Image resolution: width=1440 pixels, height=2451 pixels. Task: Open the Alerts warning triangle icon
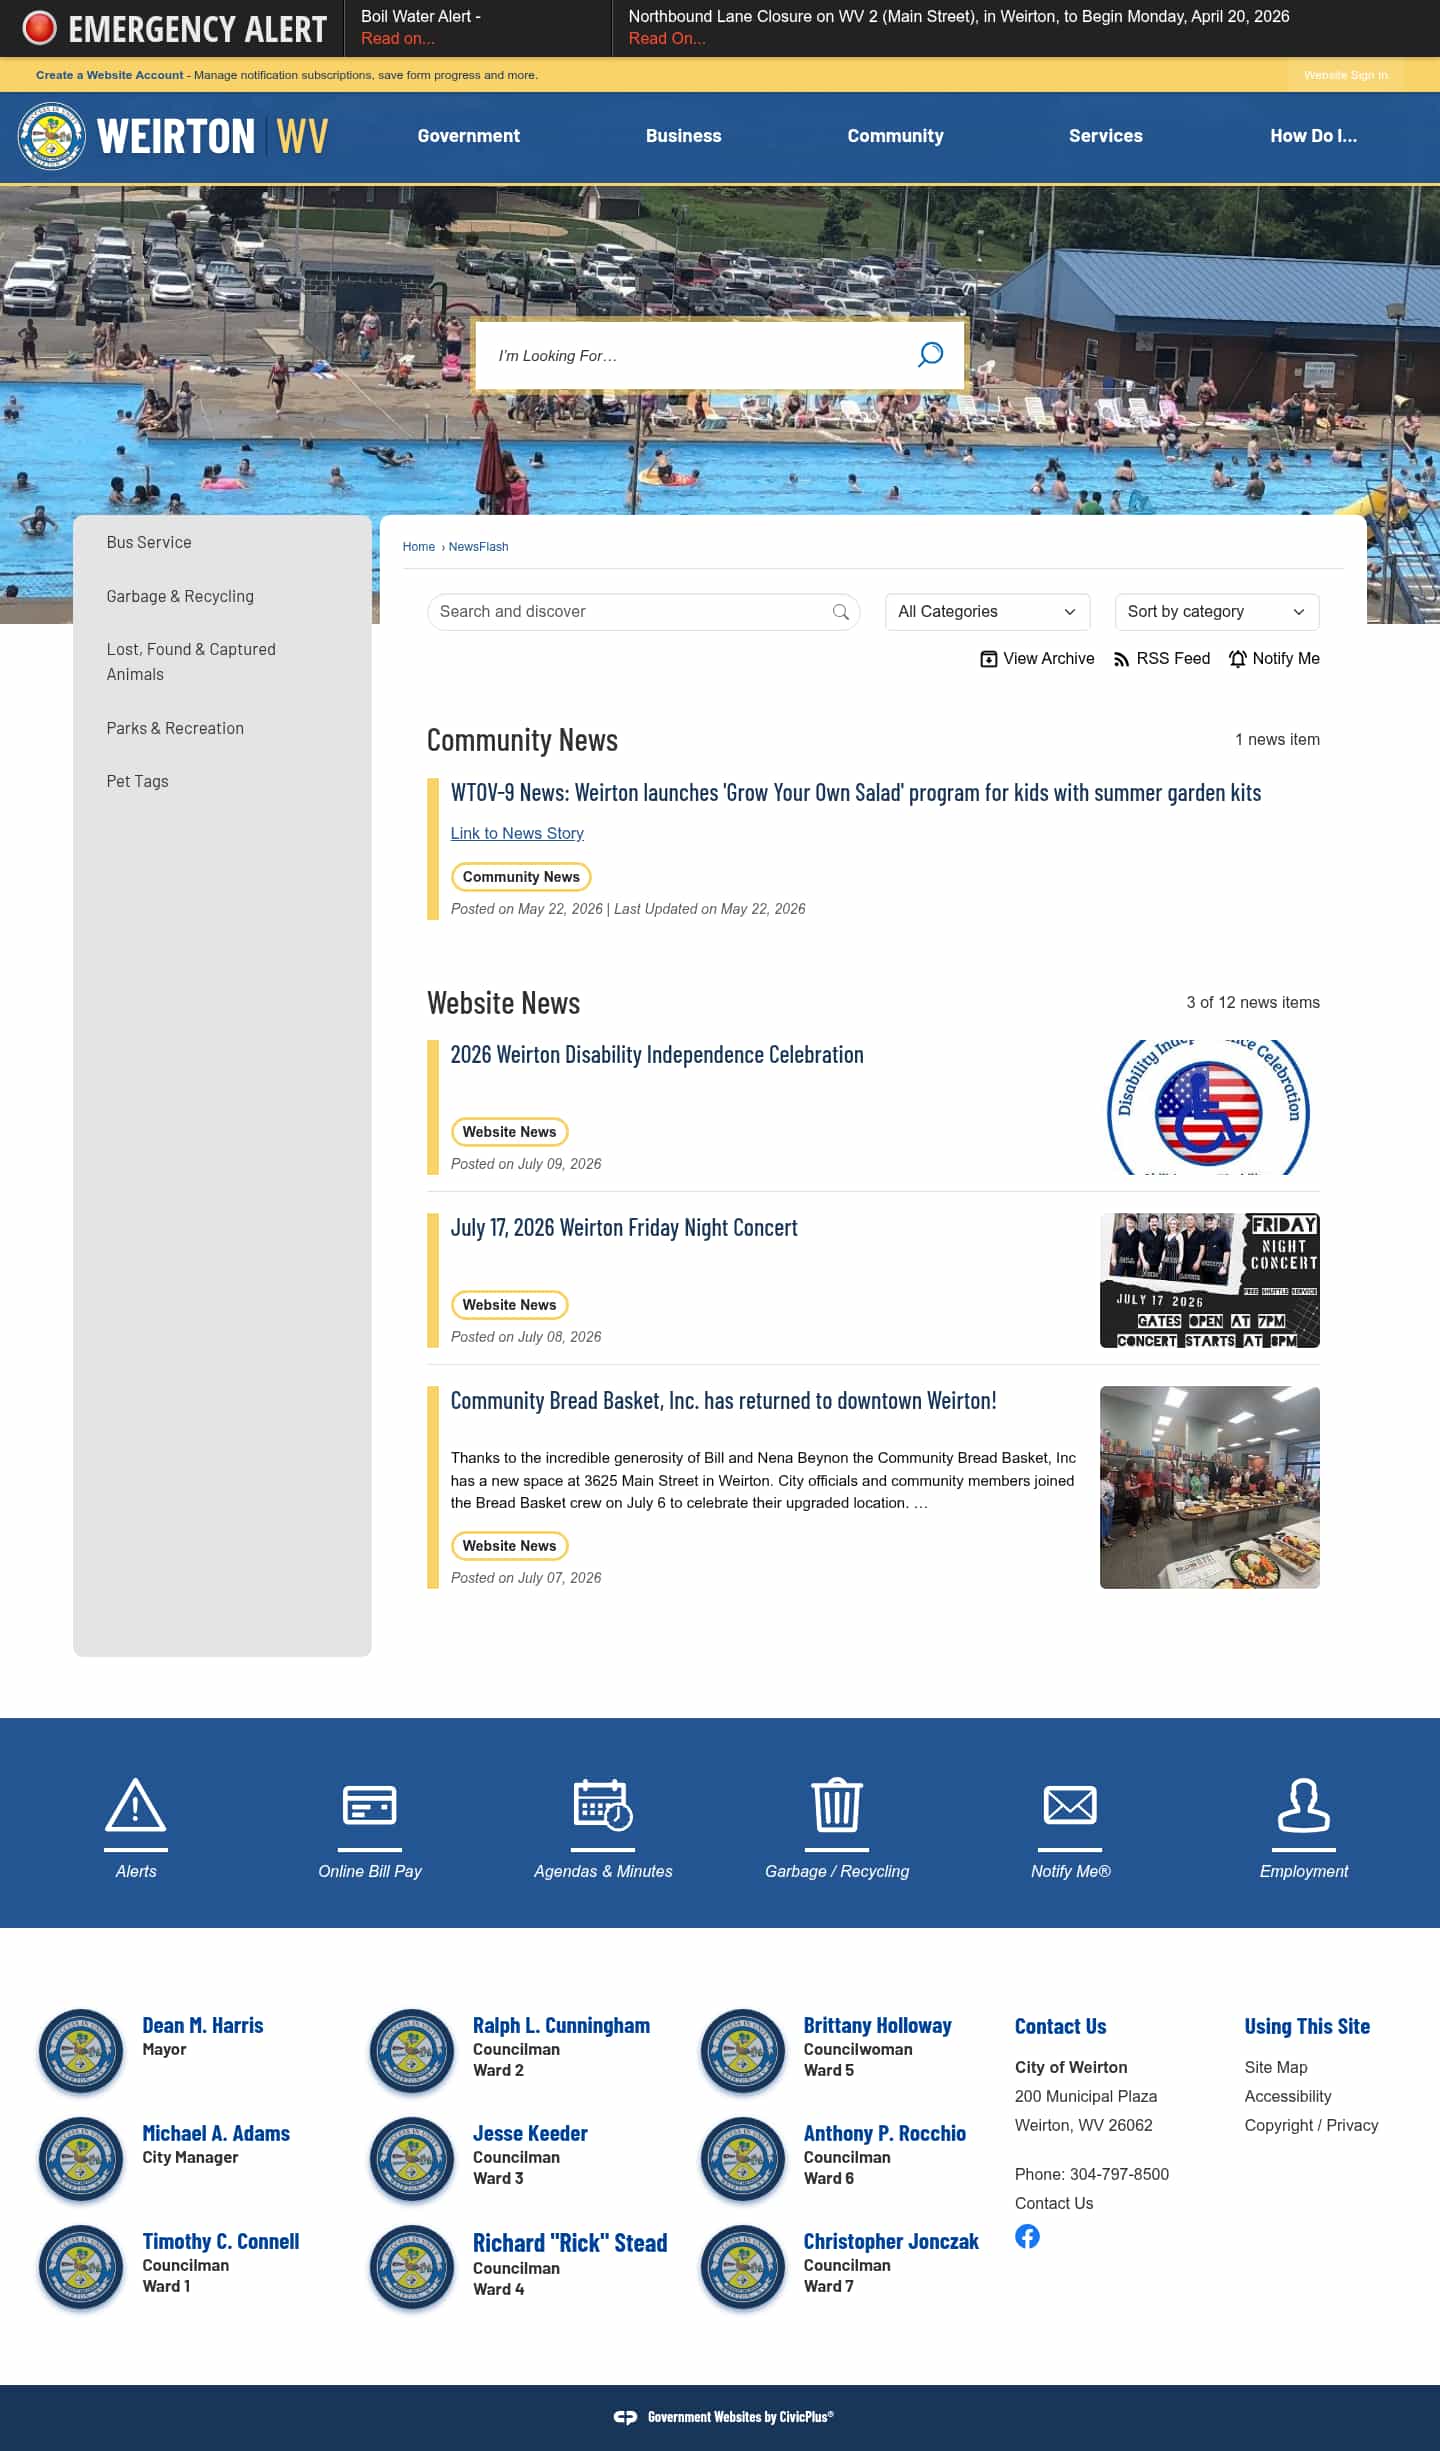pyautogui.click(x=136, y=1804)
